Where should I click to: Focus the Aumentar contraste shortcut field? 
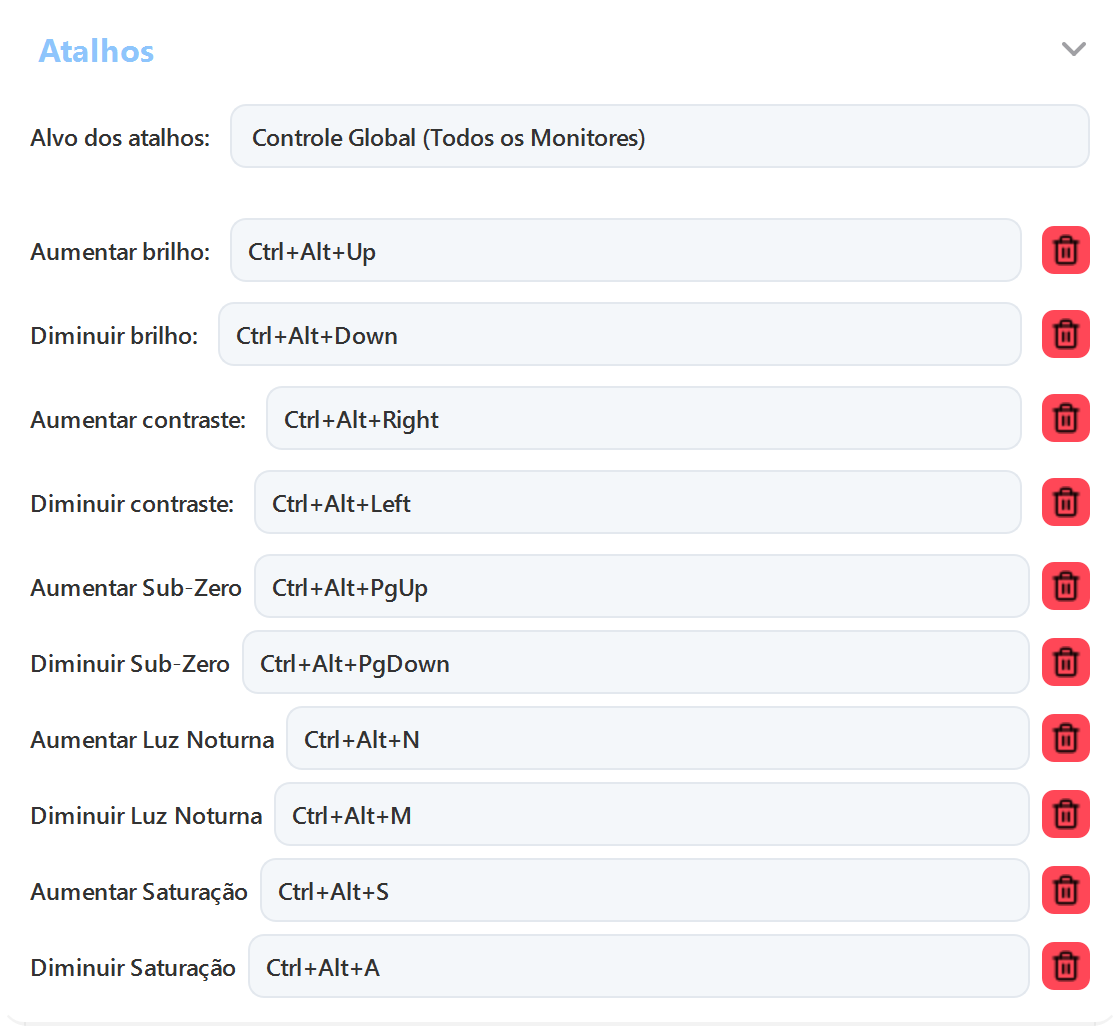point(644,418)
